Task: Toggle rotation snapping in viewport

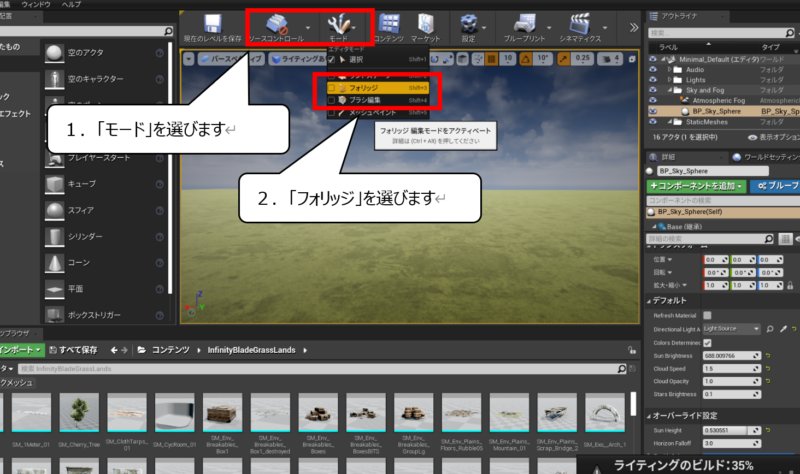Action: pos(526,59)
